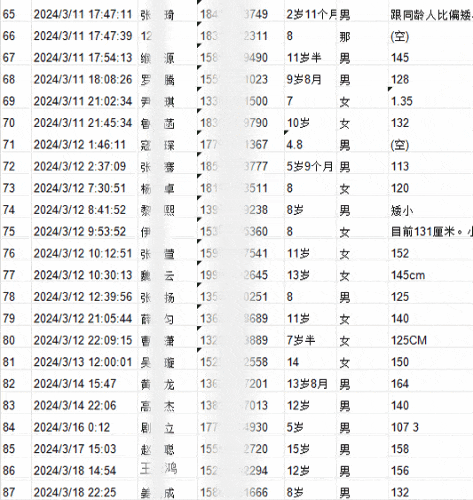Screen dimensions: 473x500
Task: Select height cell 150 in row 81
Action: click(431, 362)
